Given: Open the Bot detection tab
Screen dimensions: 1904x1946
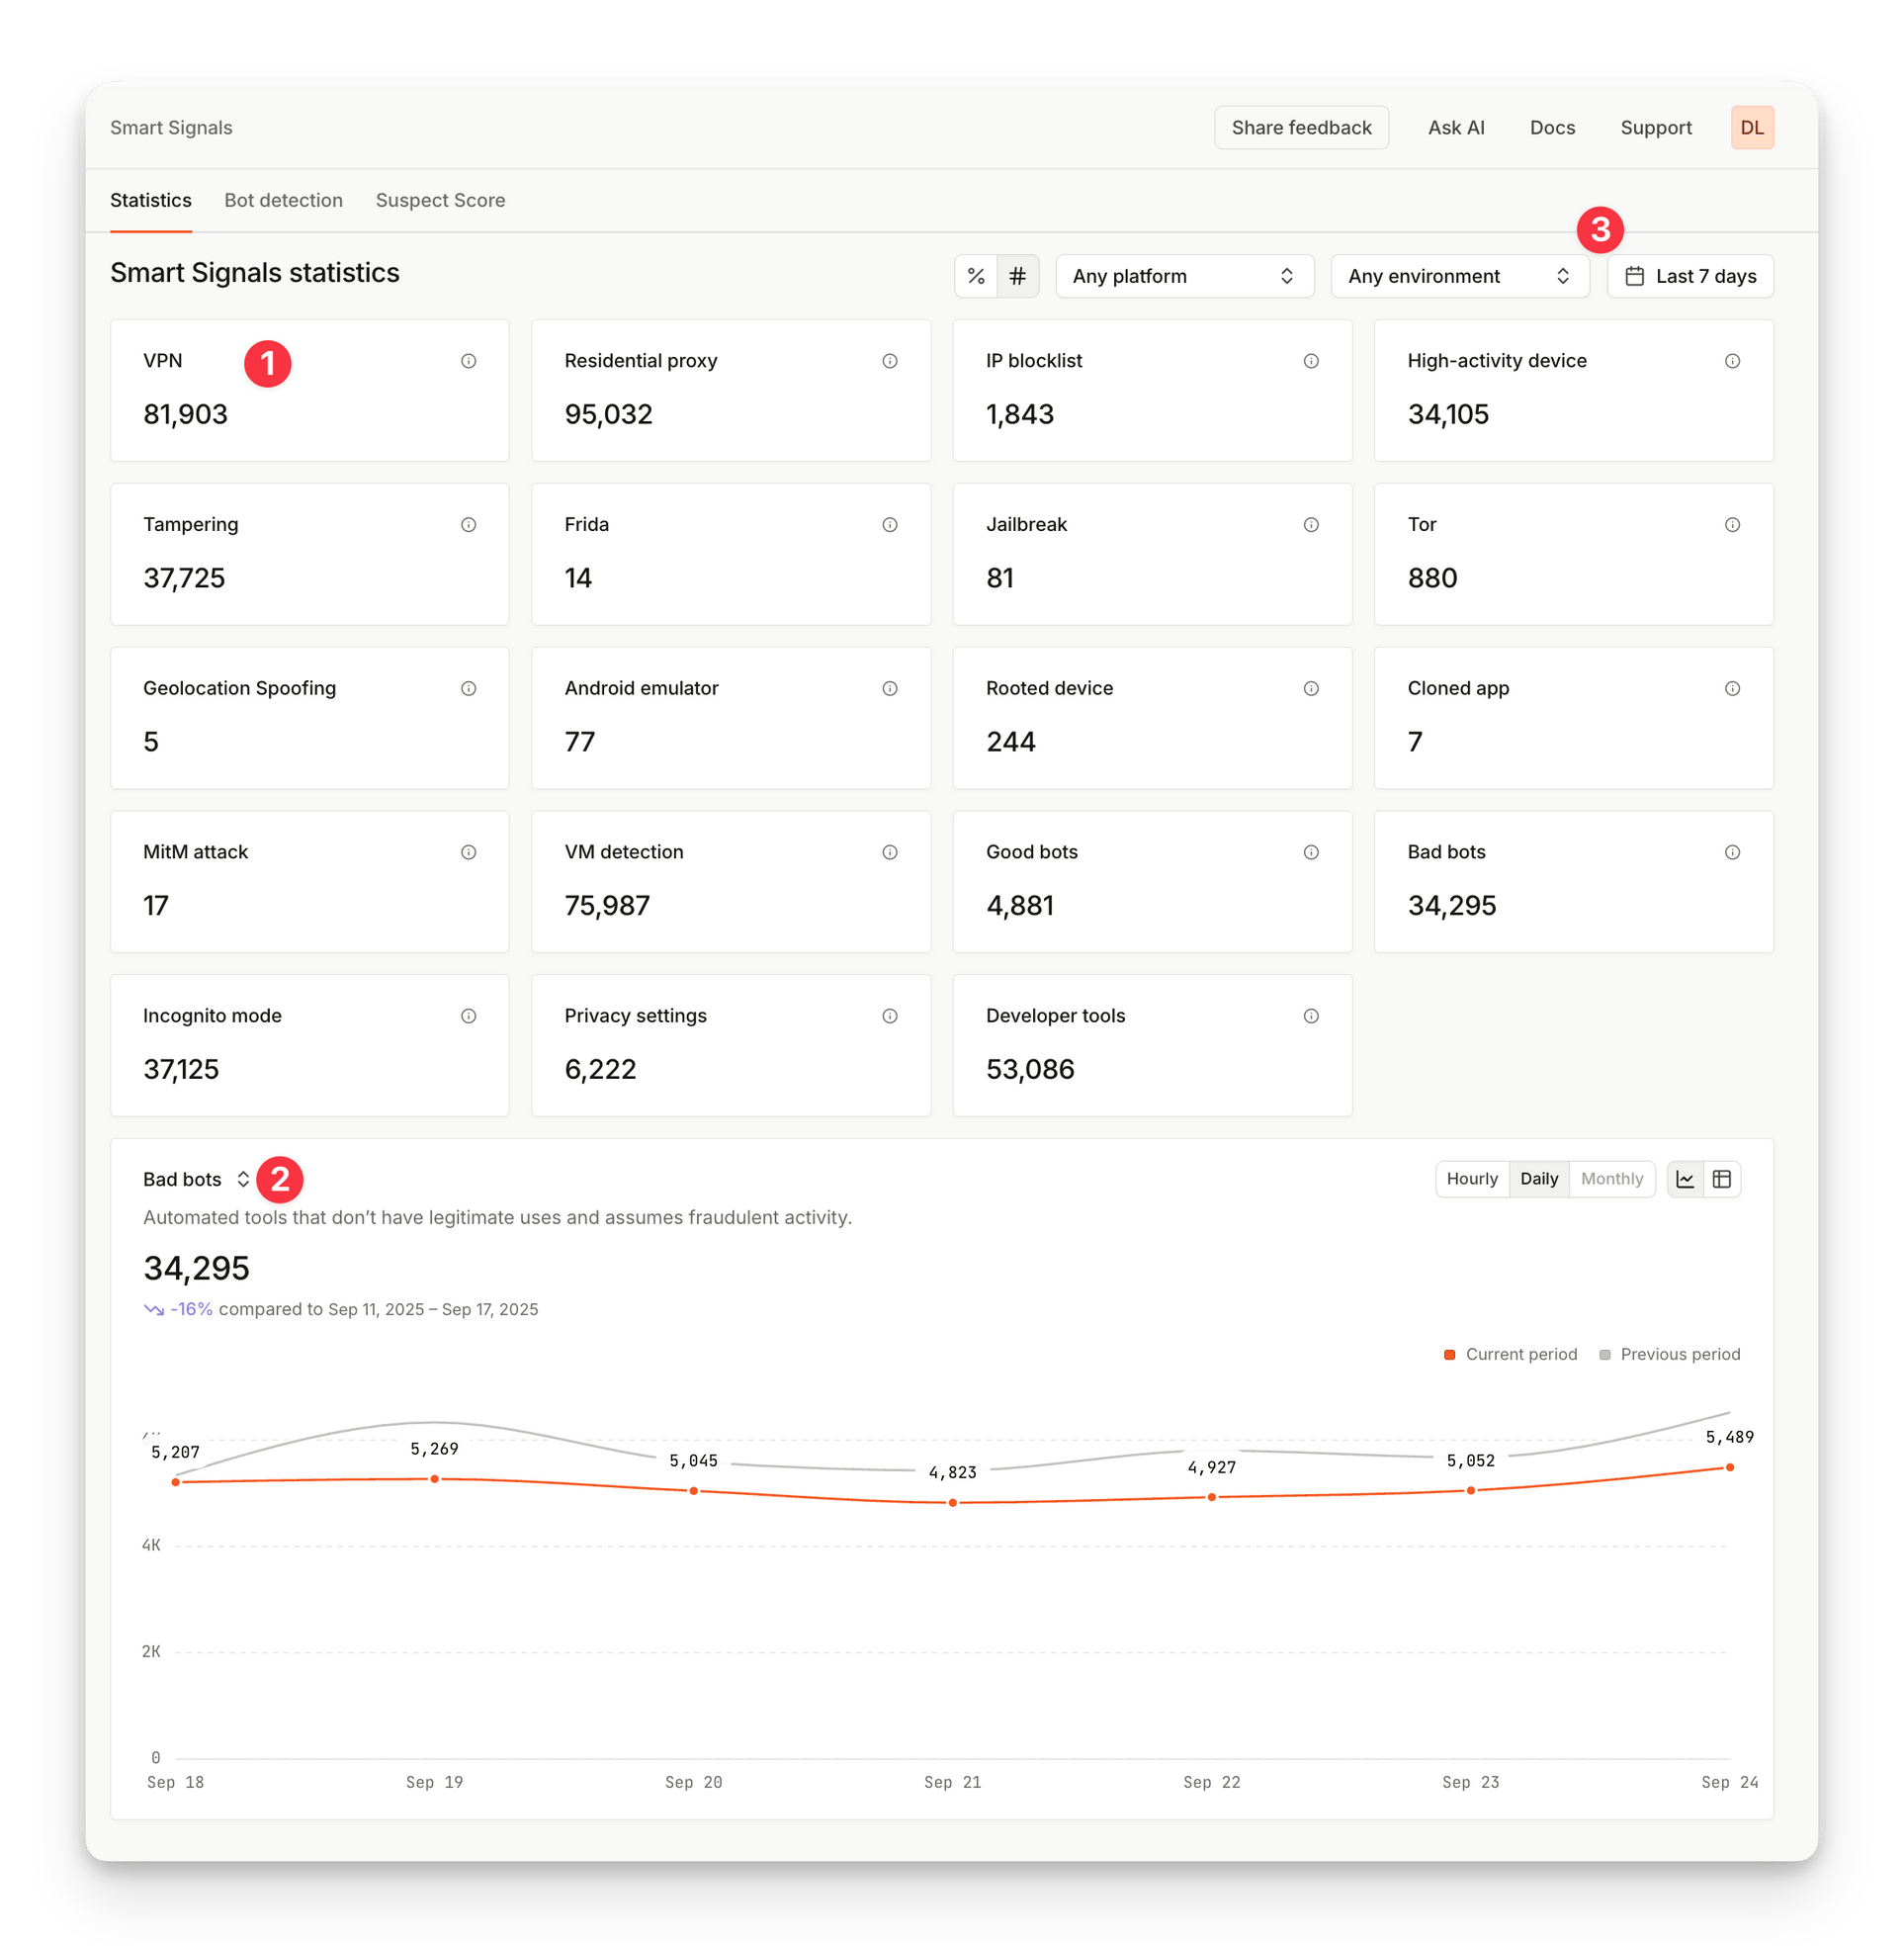Looking at the screenshot, I should [x=283, y=200].
